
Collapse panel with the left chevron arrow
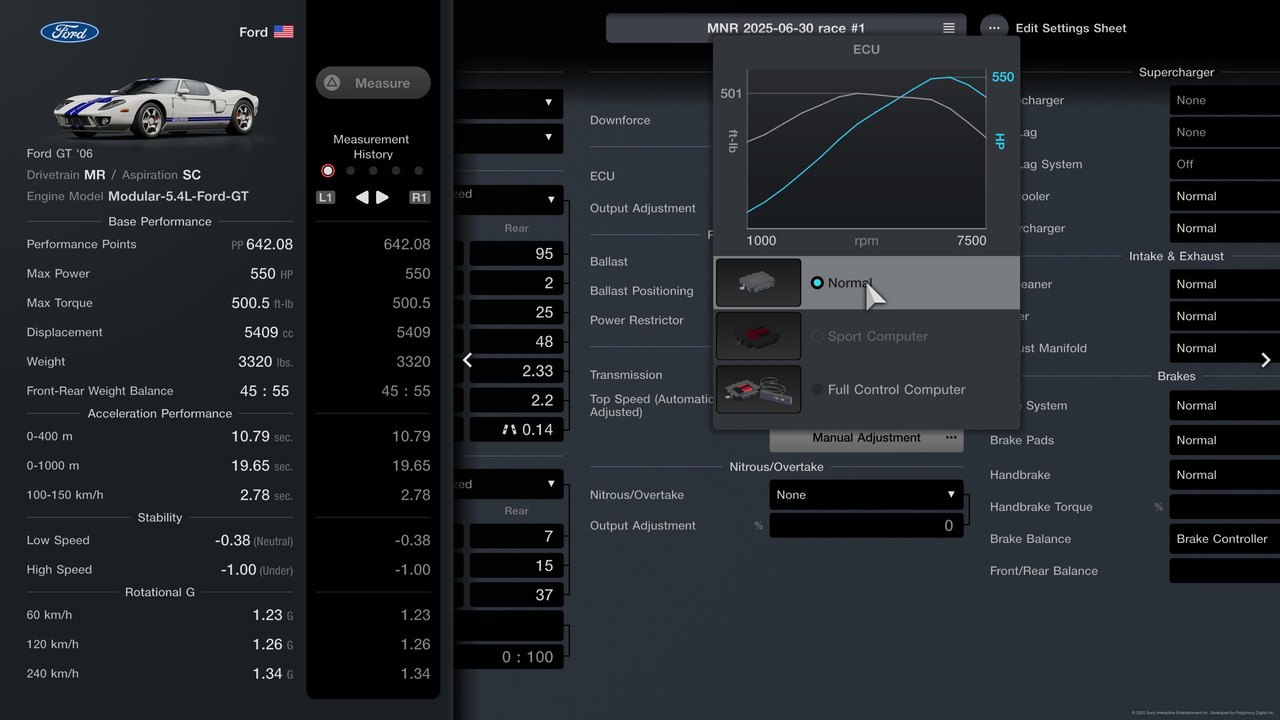[467, 360]
